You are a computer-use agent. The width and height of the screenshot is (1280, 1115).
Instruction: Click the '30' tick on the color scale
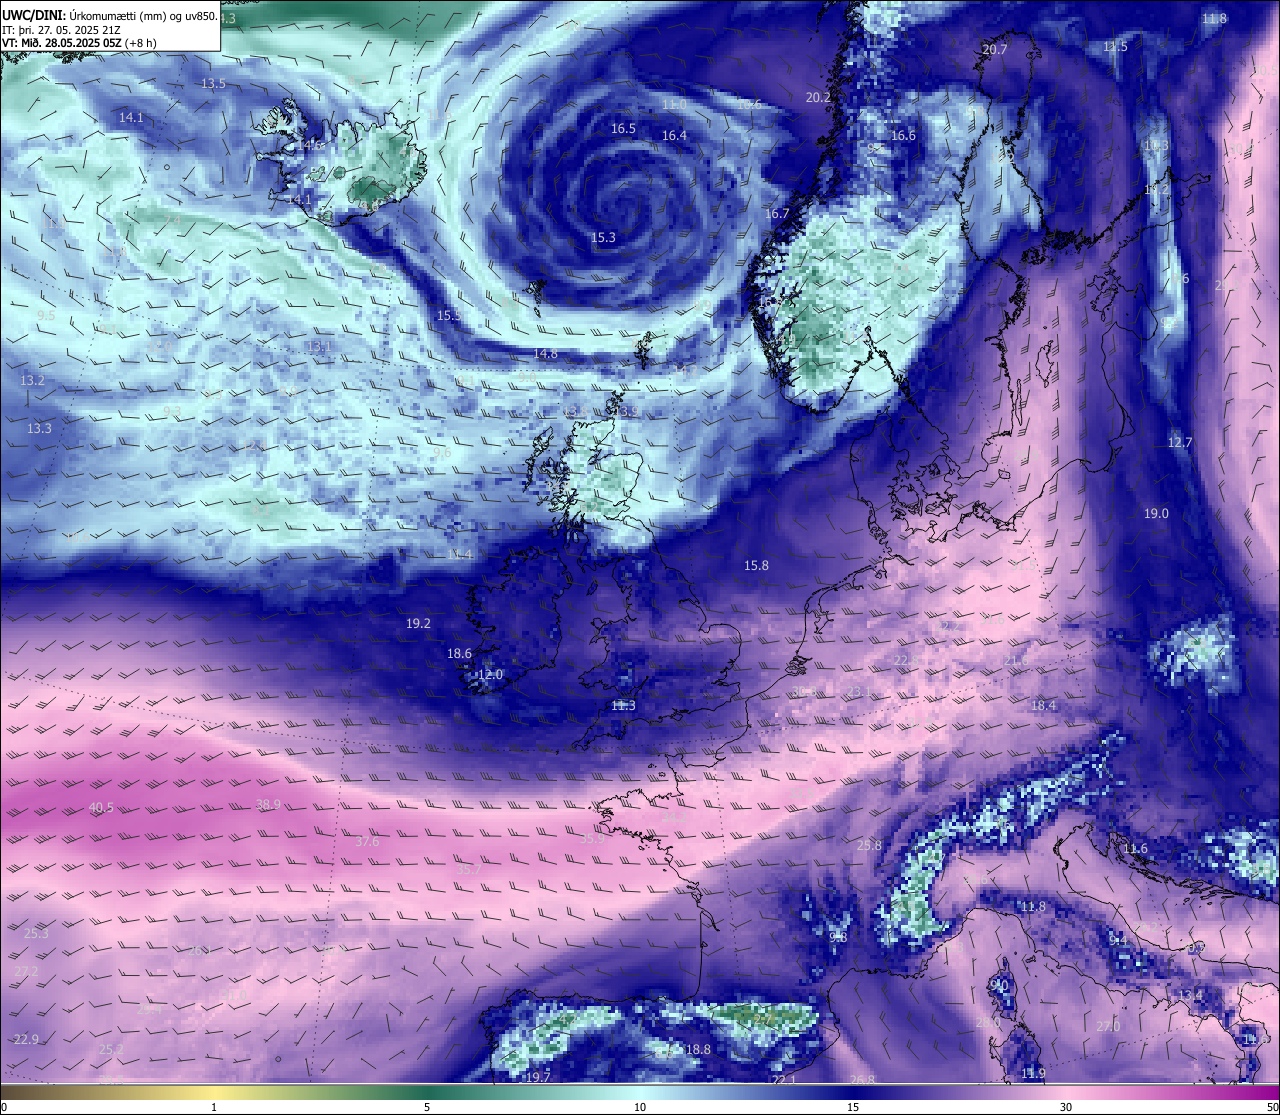pyautogui.click(x=1066, y=1107)
